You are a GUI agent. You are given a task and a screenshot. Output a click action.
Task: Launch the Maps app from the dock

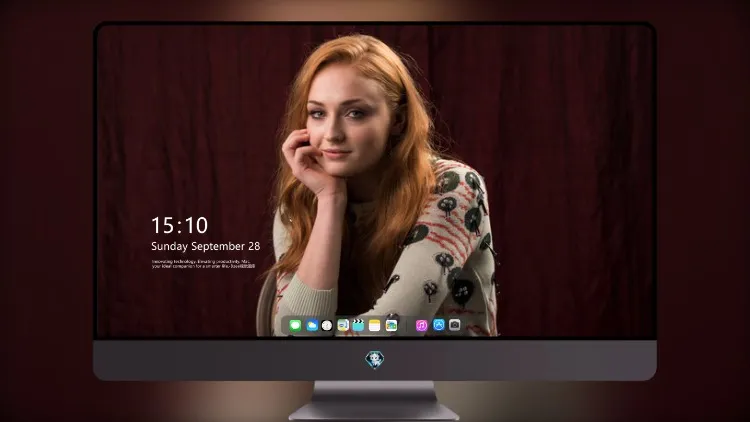(x=343, y=325)
